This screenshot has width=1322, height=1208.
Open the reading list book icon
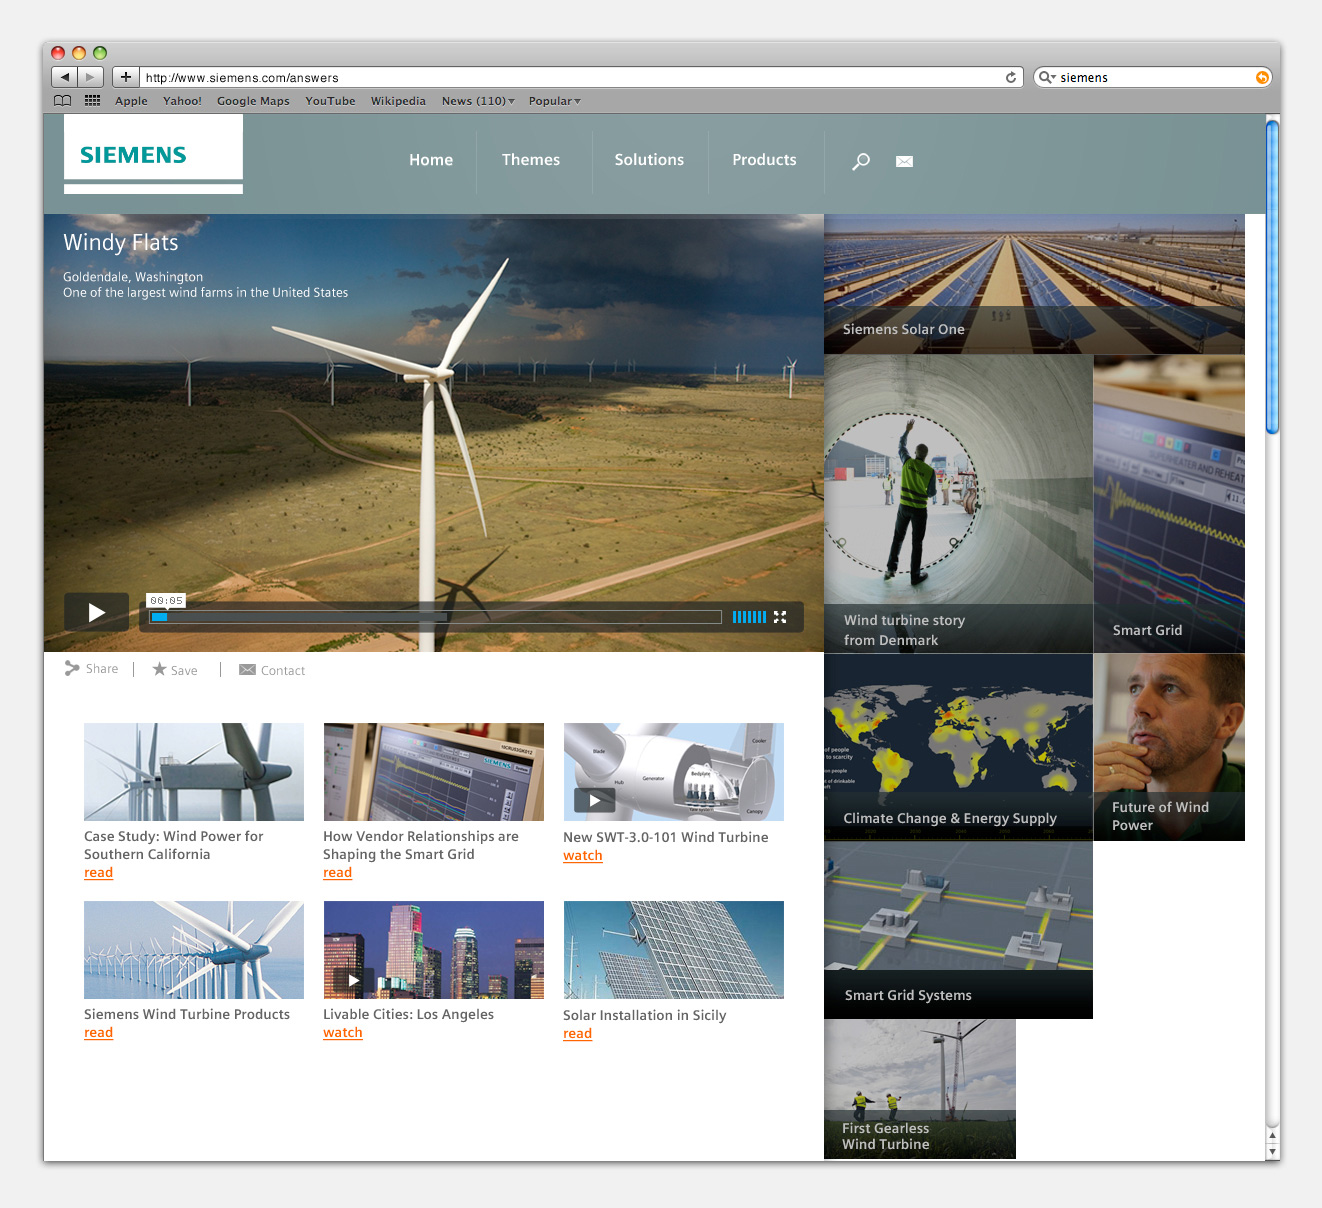[x=63, y=101]
